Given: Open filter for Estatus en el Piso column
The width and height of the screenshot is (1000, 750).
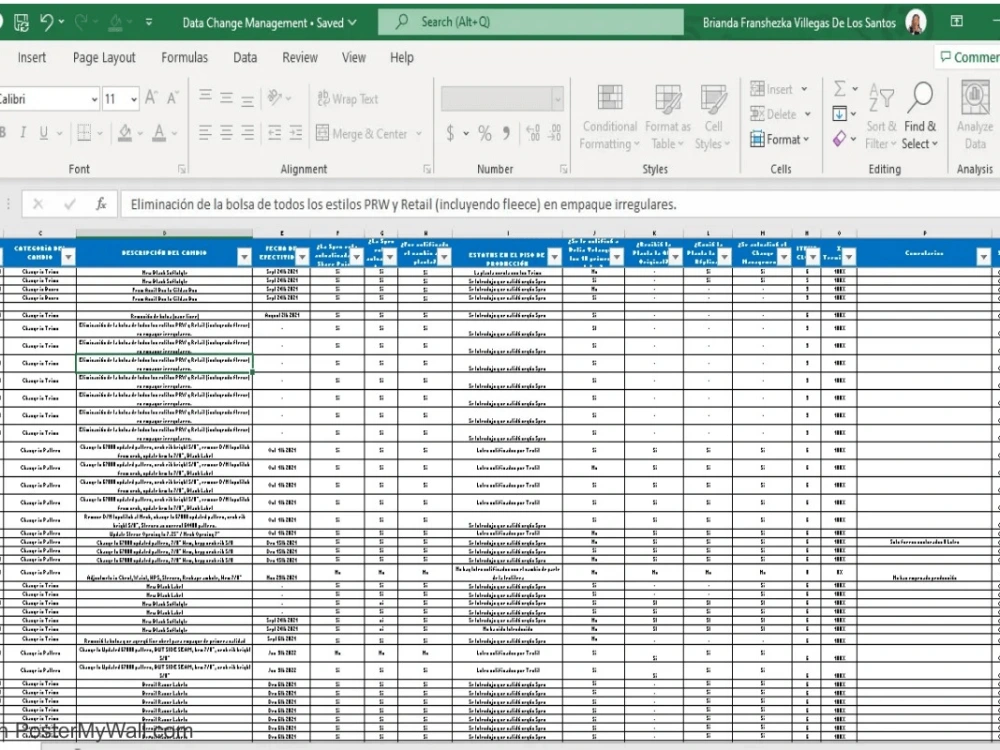Looking at the screenshot, I should pyautogui.click(x=554, y=256).
